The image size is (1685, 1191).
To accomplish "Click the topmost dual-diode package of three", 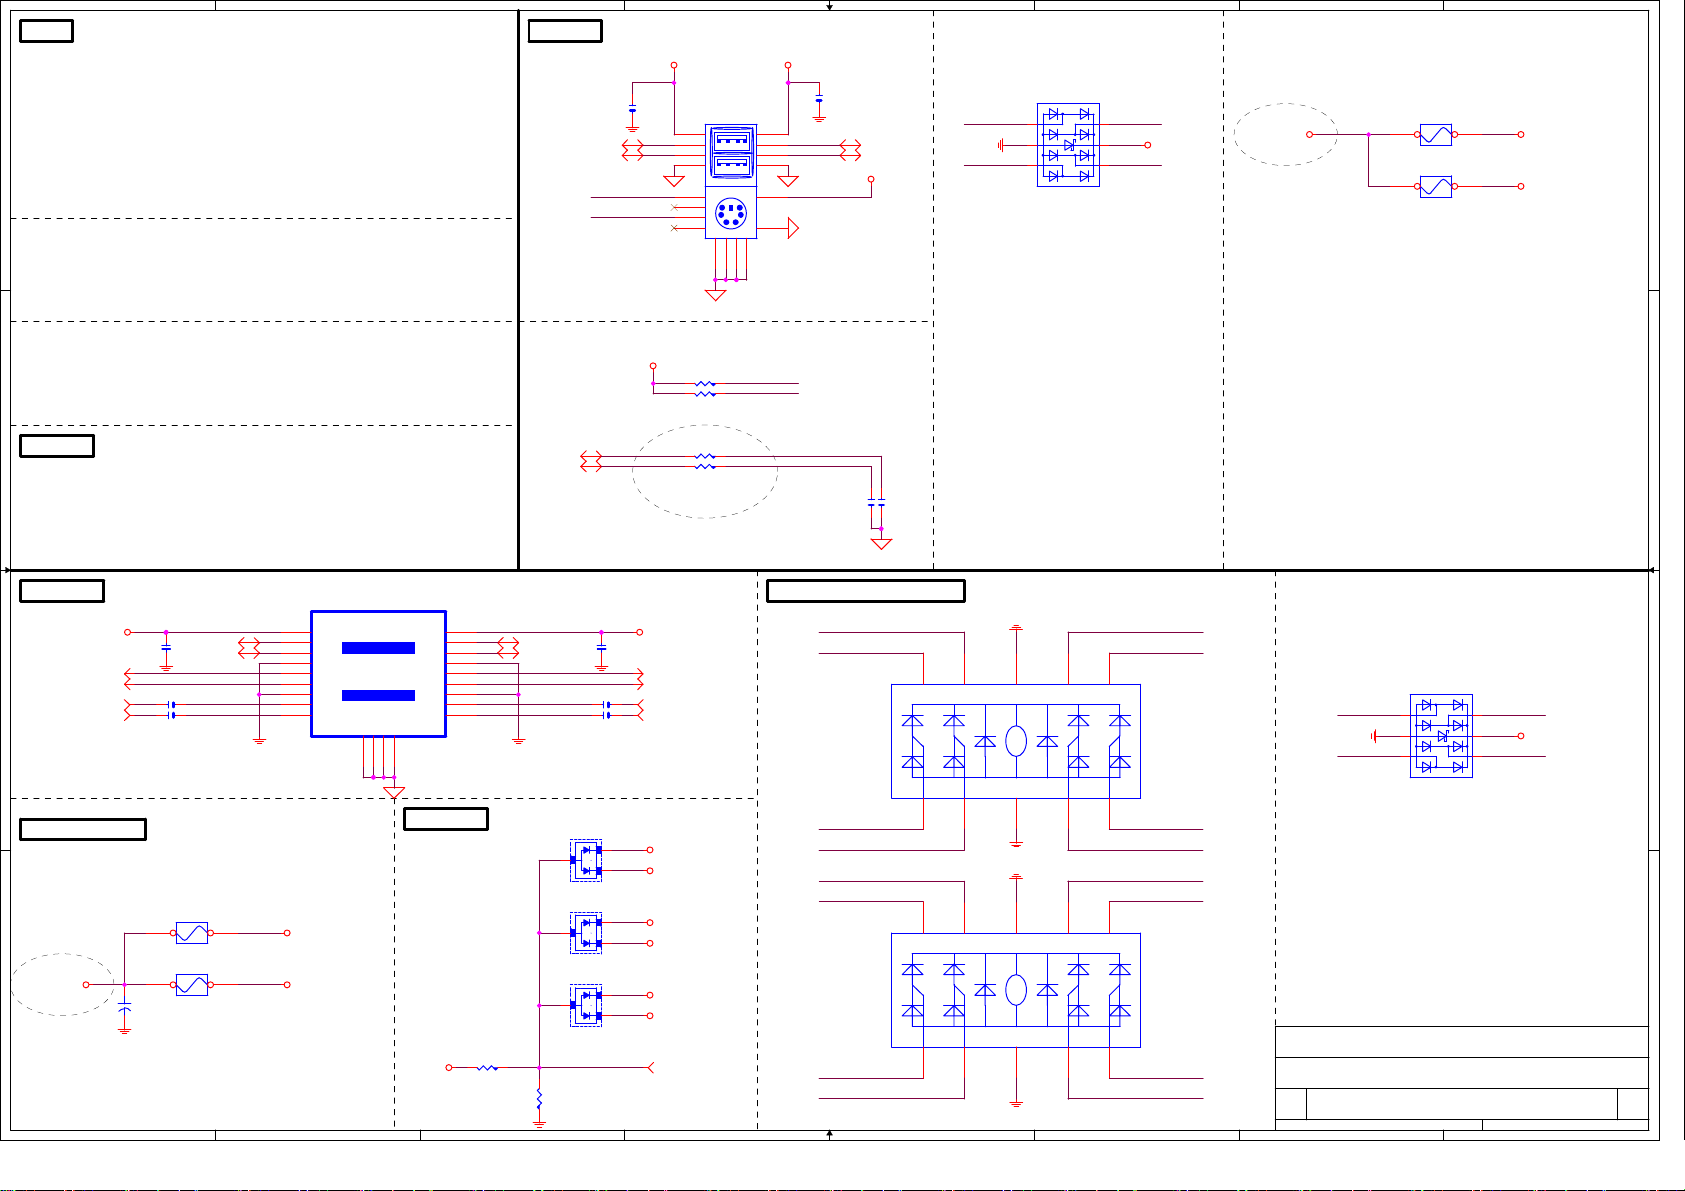I will pyautogui.click(x=586, y=860).
